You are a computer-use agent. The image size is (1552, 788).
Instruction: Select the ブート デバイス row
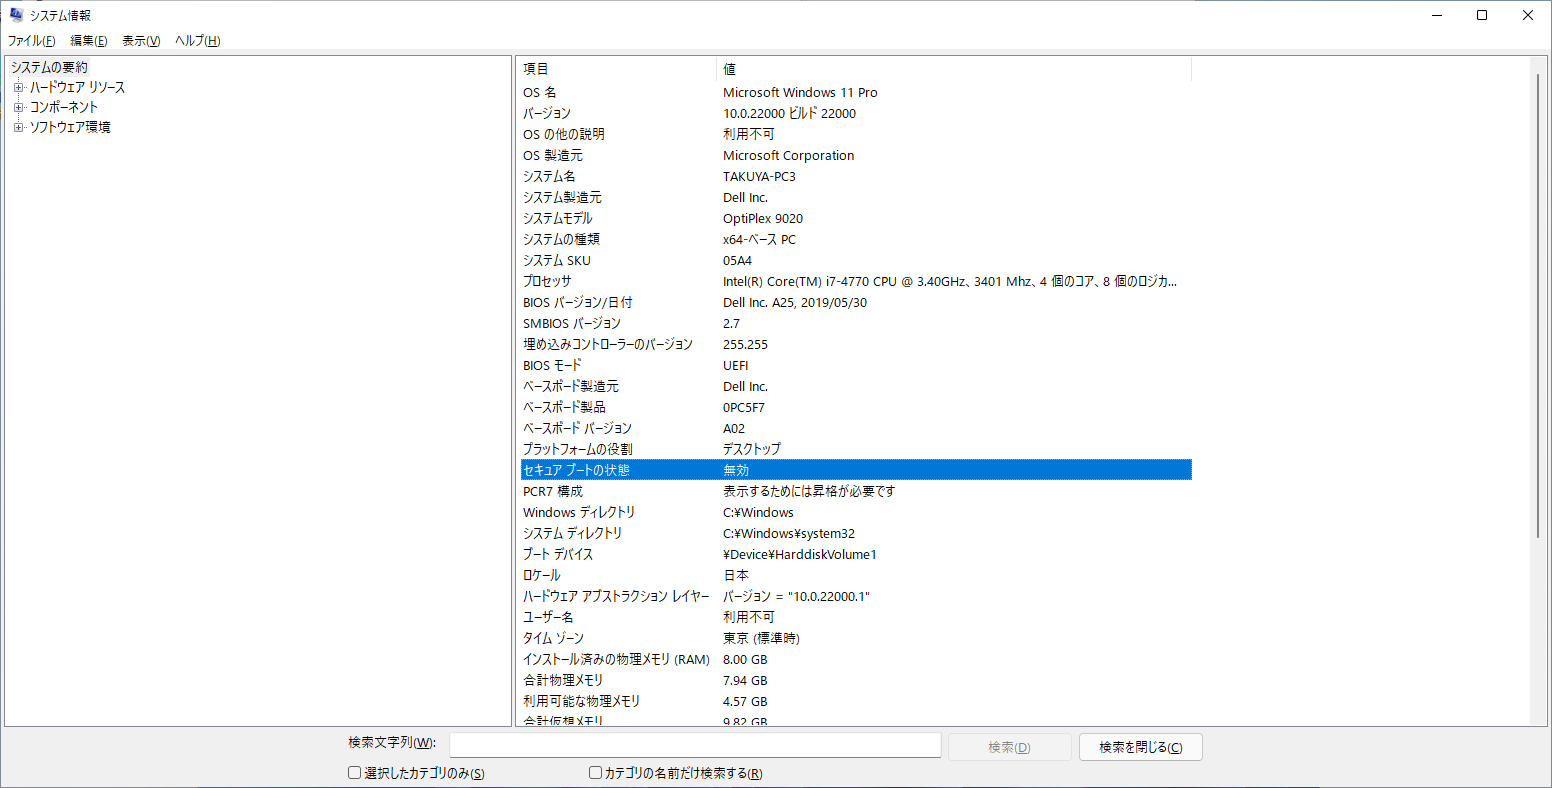tap(855, 554)
